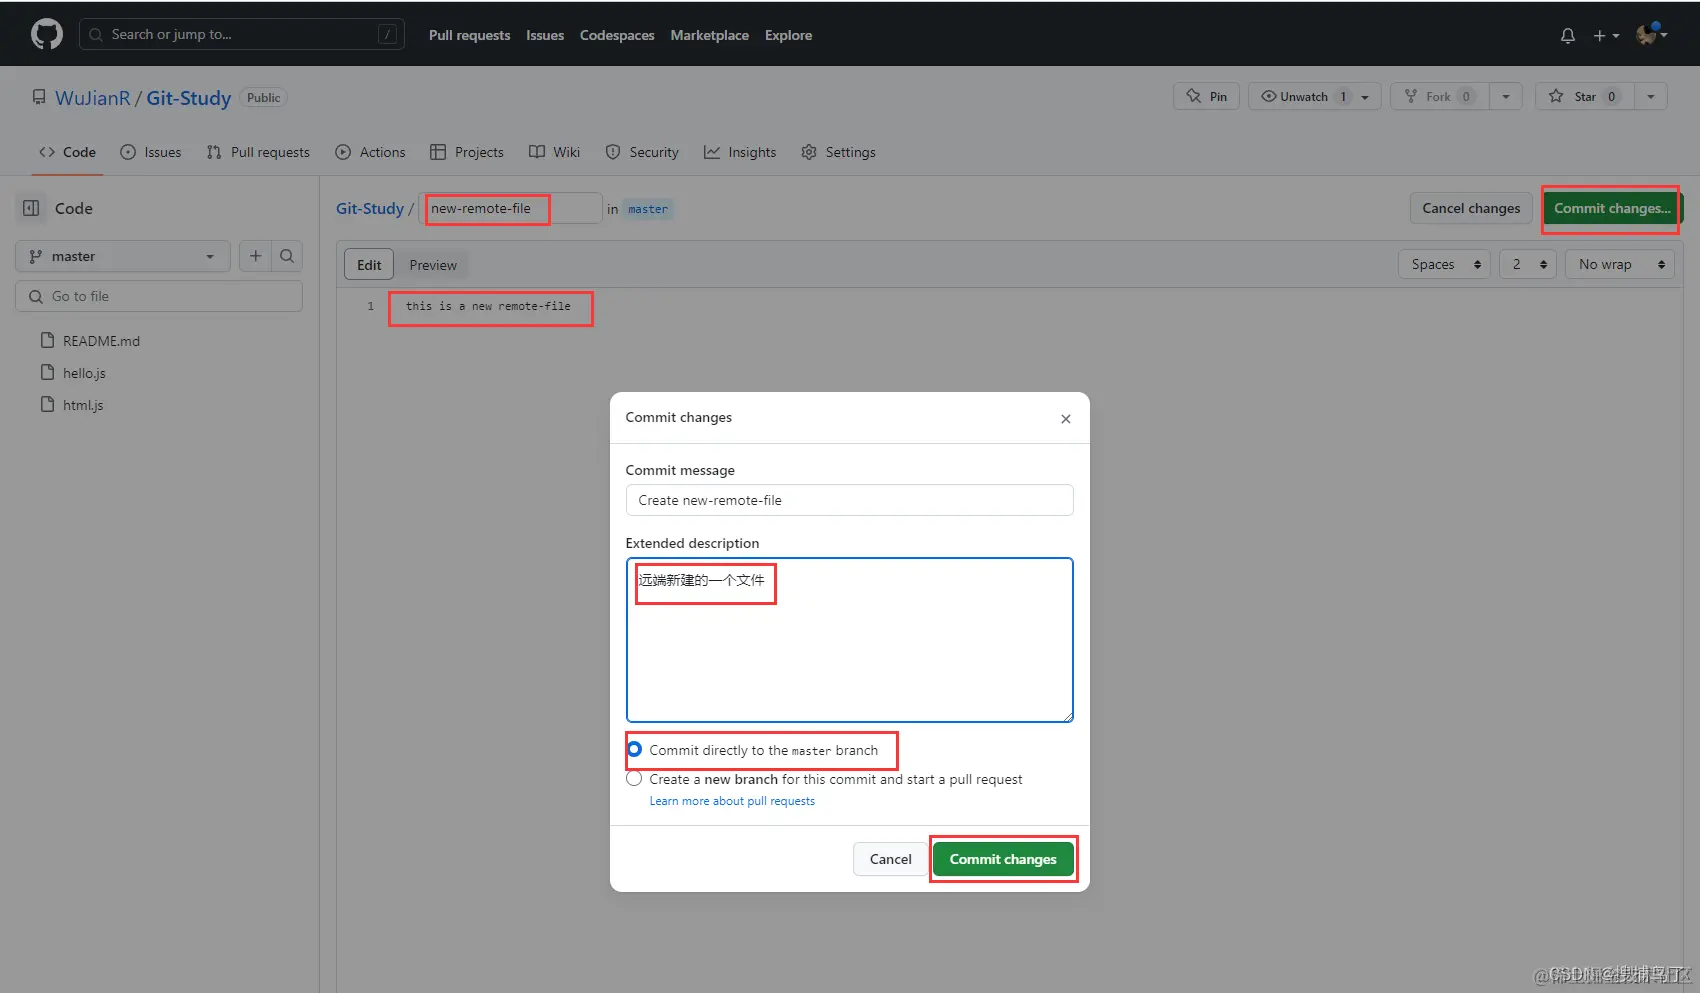Add a file with the plus icon
This screenshot has width=1700, height=993.
click(256, 256)
